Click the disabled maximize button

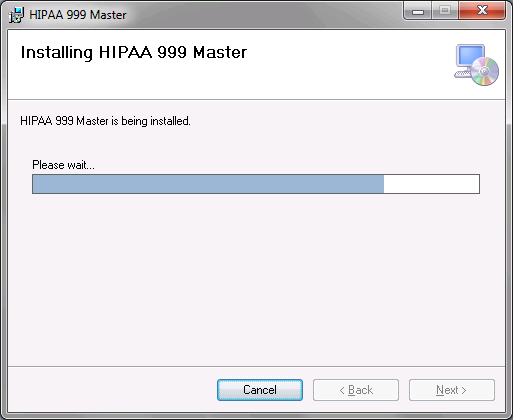click(x=445, y=11)
